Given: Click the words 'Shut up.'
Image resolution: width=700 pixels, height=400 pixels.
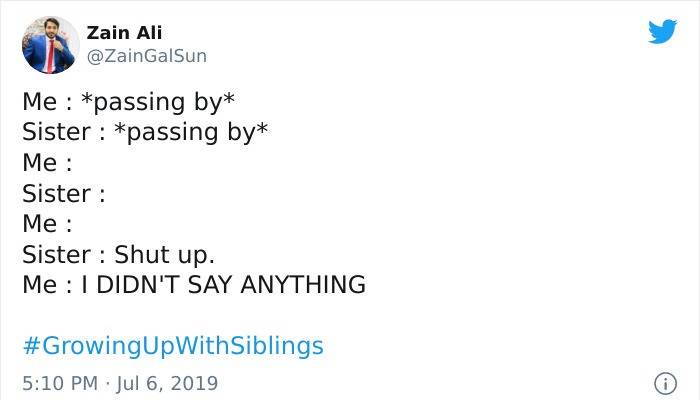Looking at the screenshot, I should click(164, 255).
